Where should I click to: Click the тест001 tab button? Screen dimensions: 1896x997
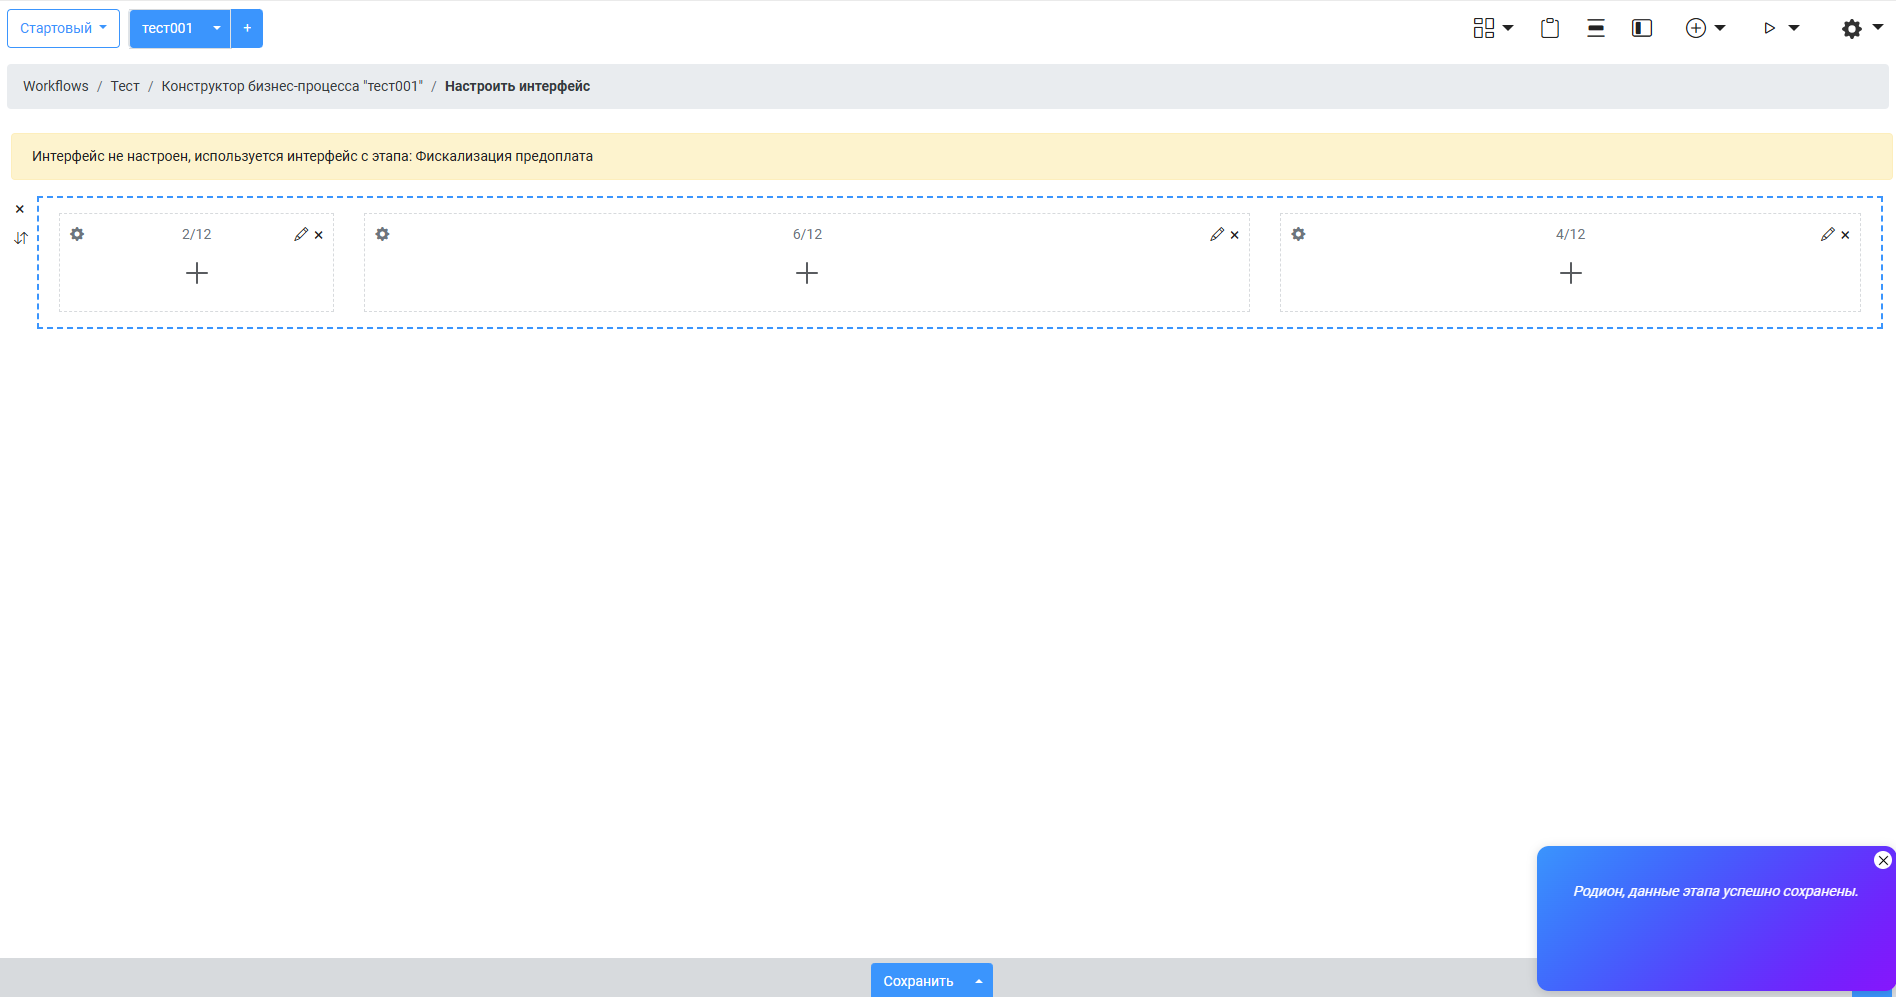(167, 28)
